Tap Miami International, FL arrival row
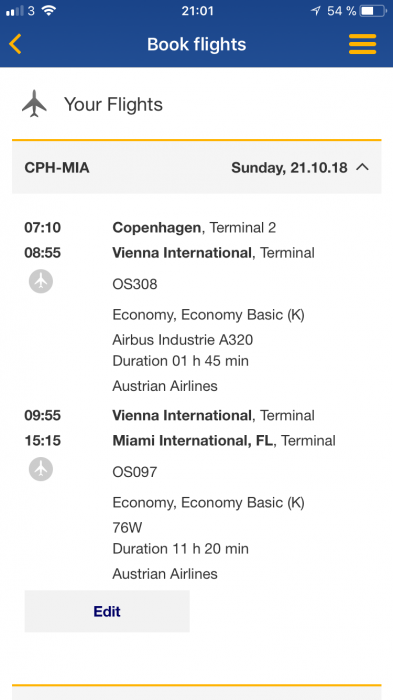 coord(224,441)
